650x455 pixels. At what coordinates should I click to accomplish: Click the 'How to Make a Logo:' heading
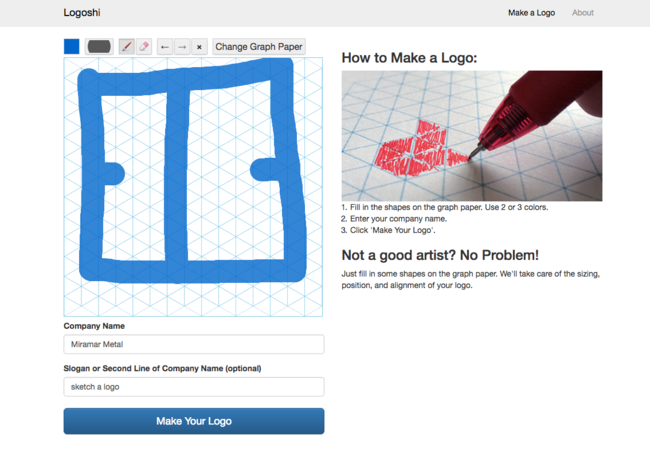(x=409, y=58)
